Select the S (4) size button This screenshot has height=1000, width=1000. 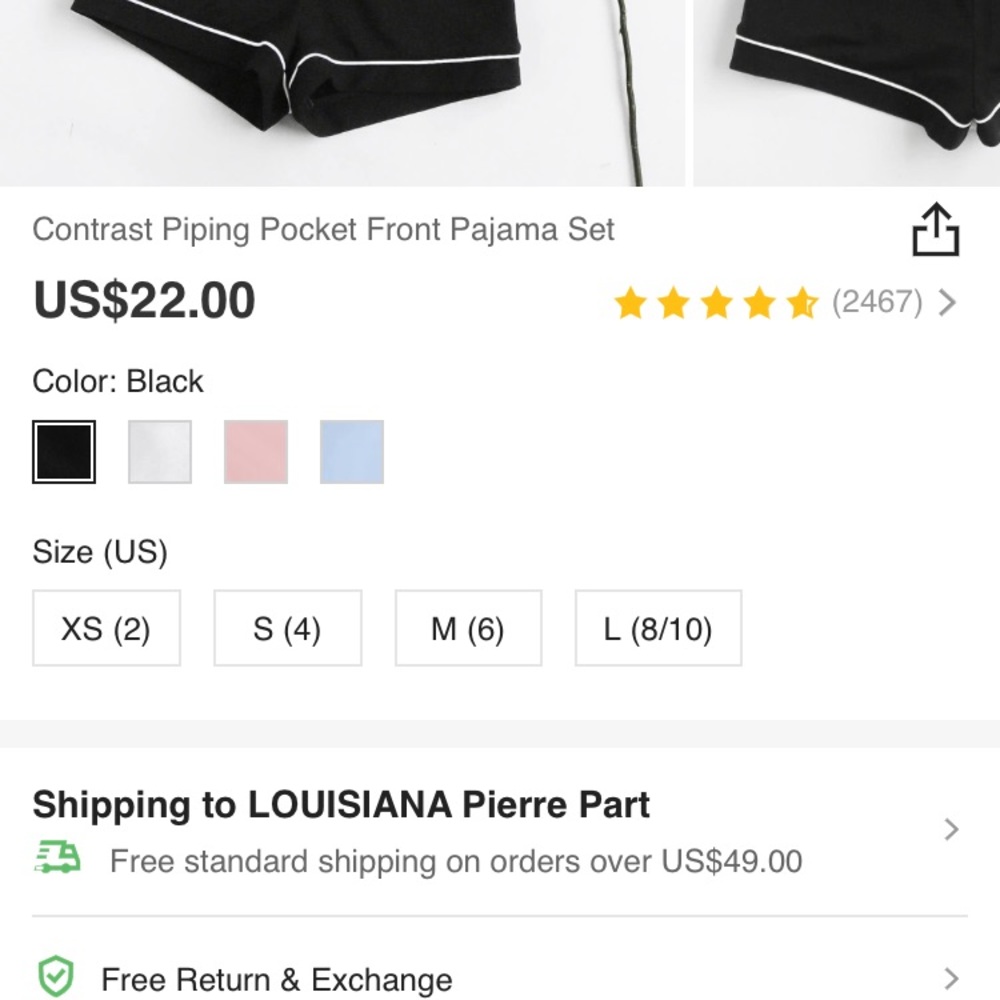287,628
